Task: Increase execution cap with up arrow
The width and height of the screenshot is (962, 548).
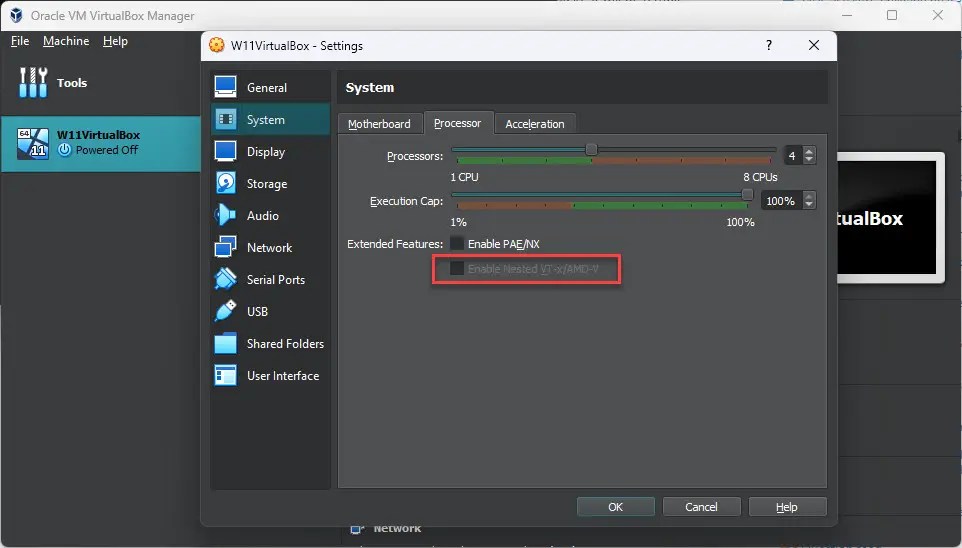Action: [809, 196]
